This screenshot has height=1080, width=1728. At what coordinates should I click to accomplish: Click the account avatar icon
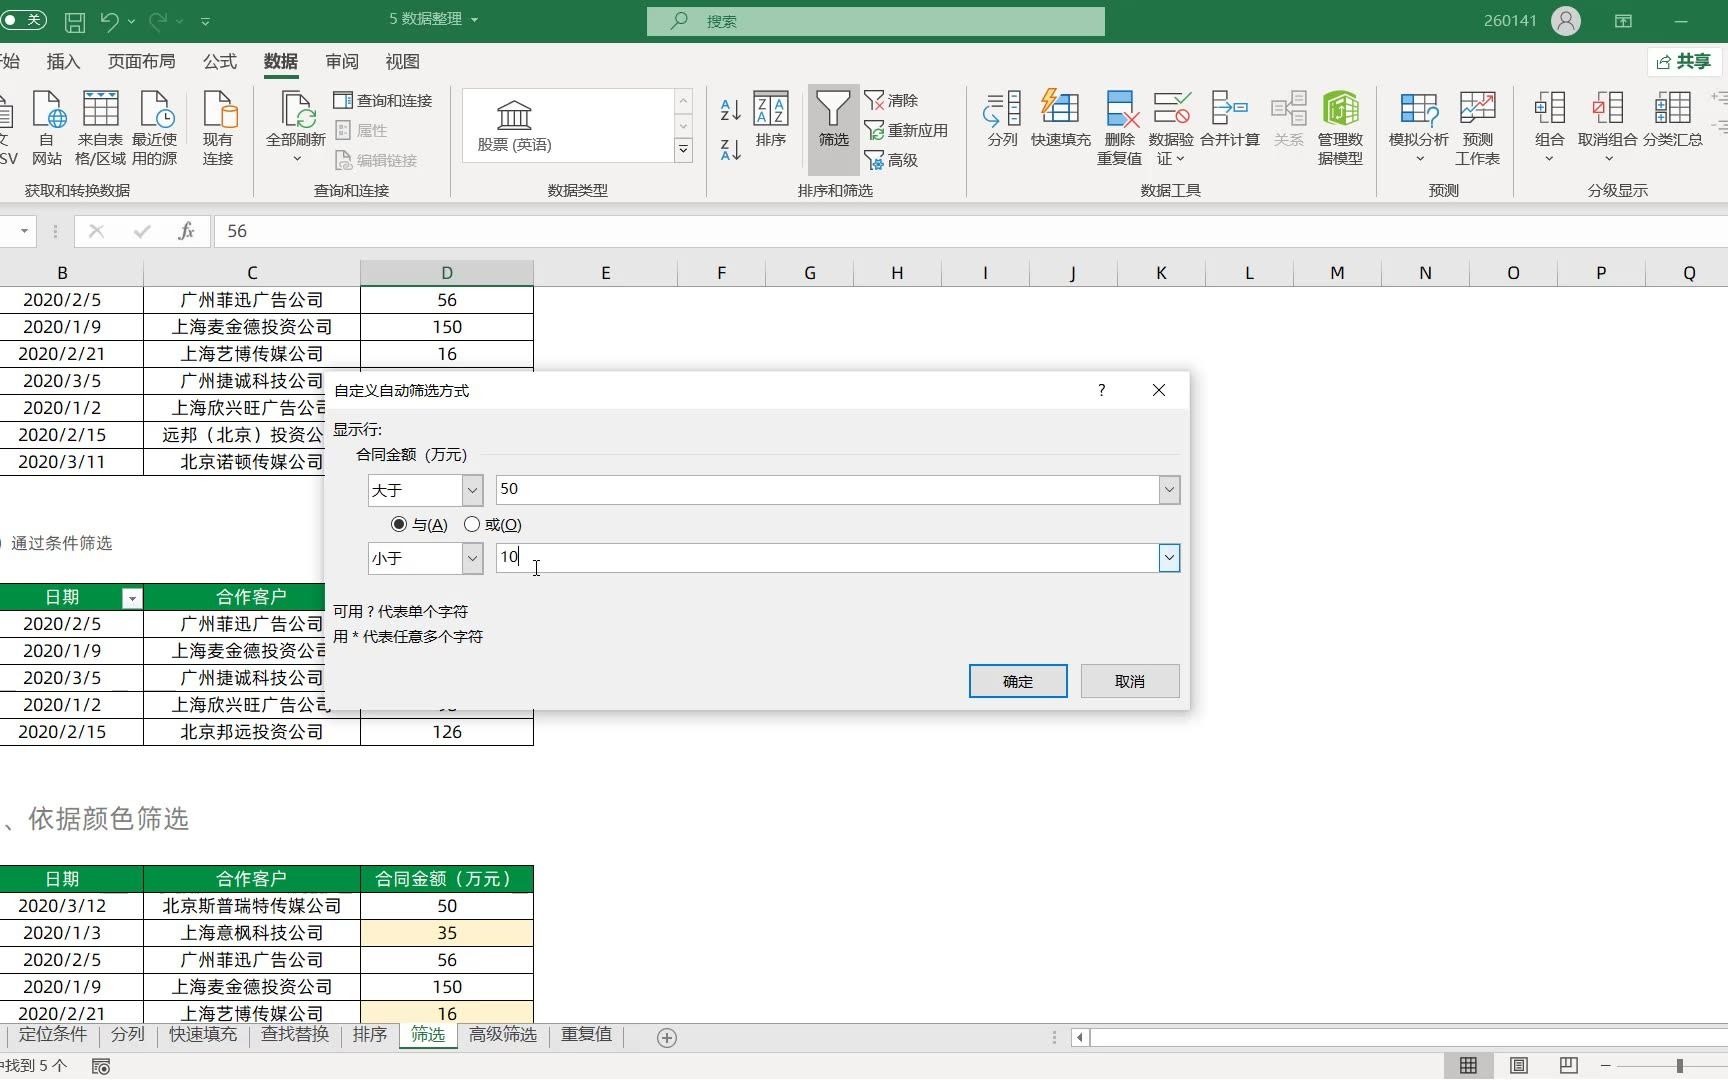pos(1566,21)
